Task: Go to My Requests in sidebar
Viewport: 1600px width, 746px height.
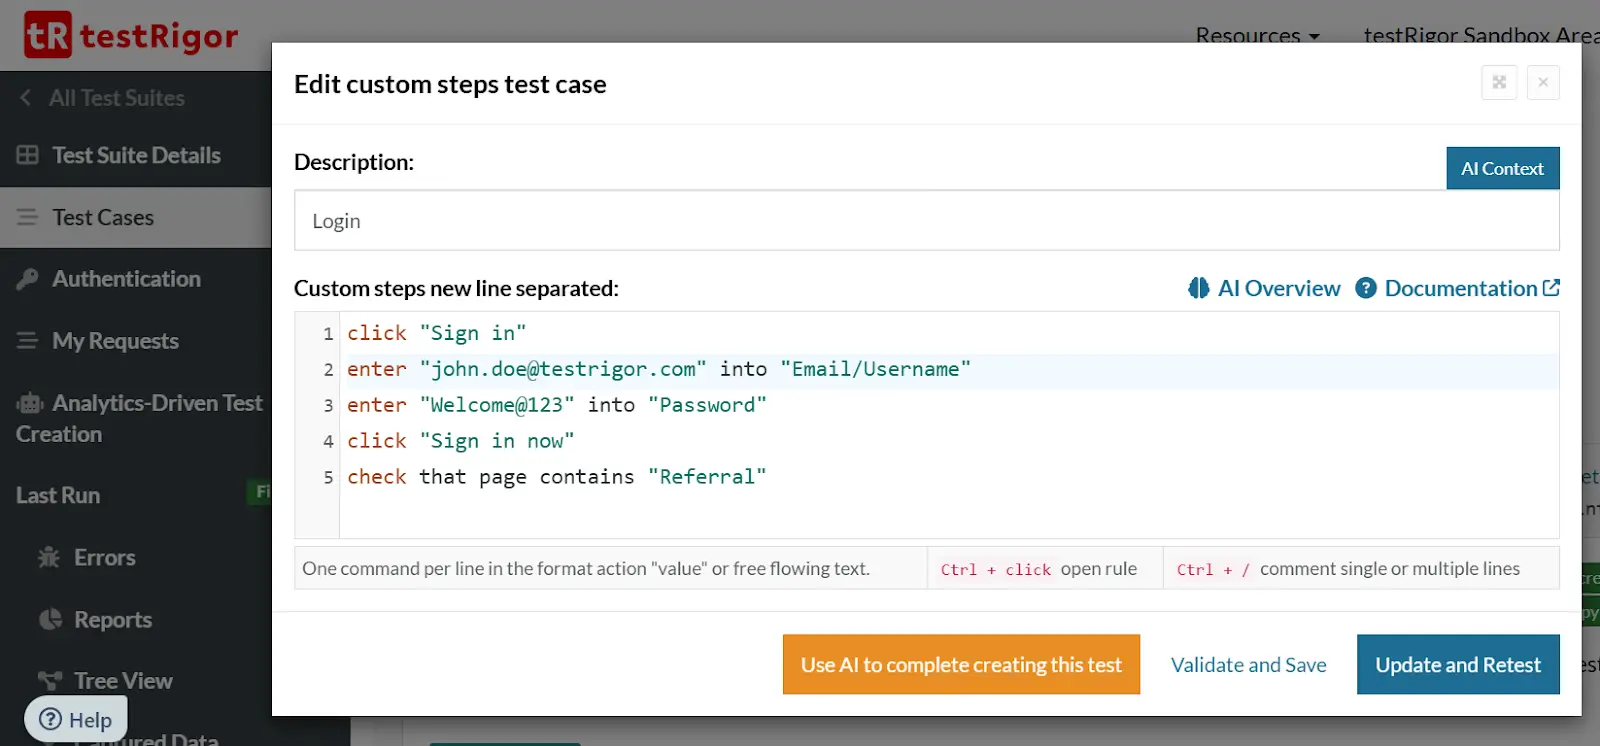Action: pos(115,341)
